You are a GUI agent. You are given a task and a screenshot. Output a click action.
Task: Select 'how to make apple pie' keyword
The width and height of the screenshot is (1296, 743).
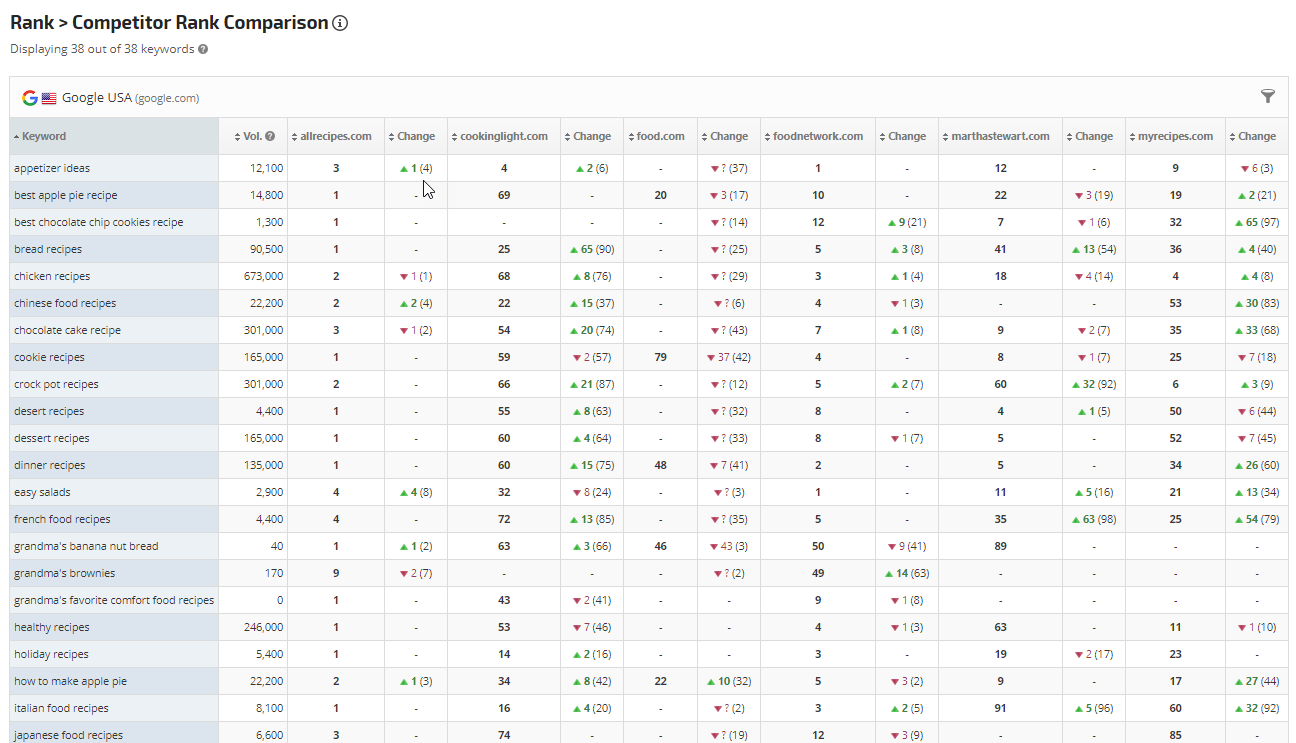(70, 681)
